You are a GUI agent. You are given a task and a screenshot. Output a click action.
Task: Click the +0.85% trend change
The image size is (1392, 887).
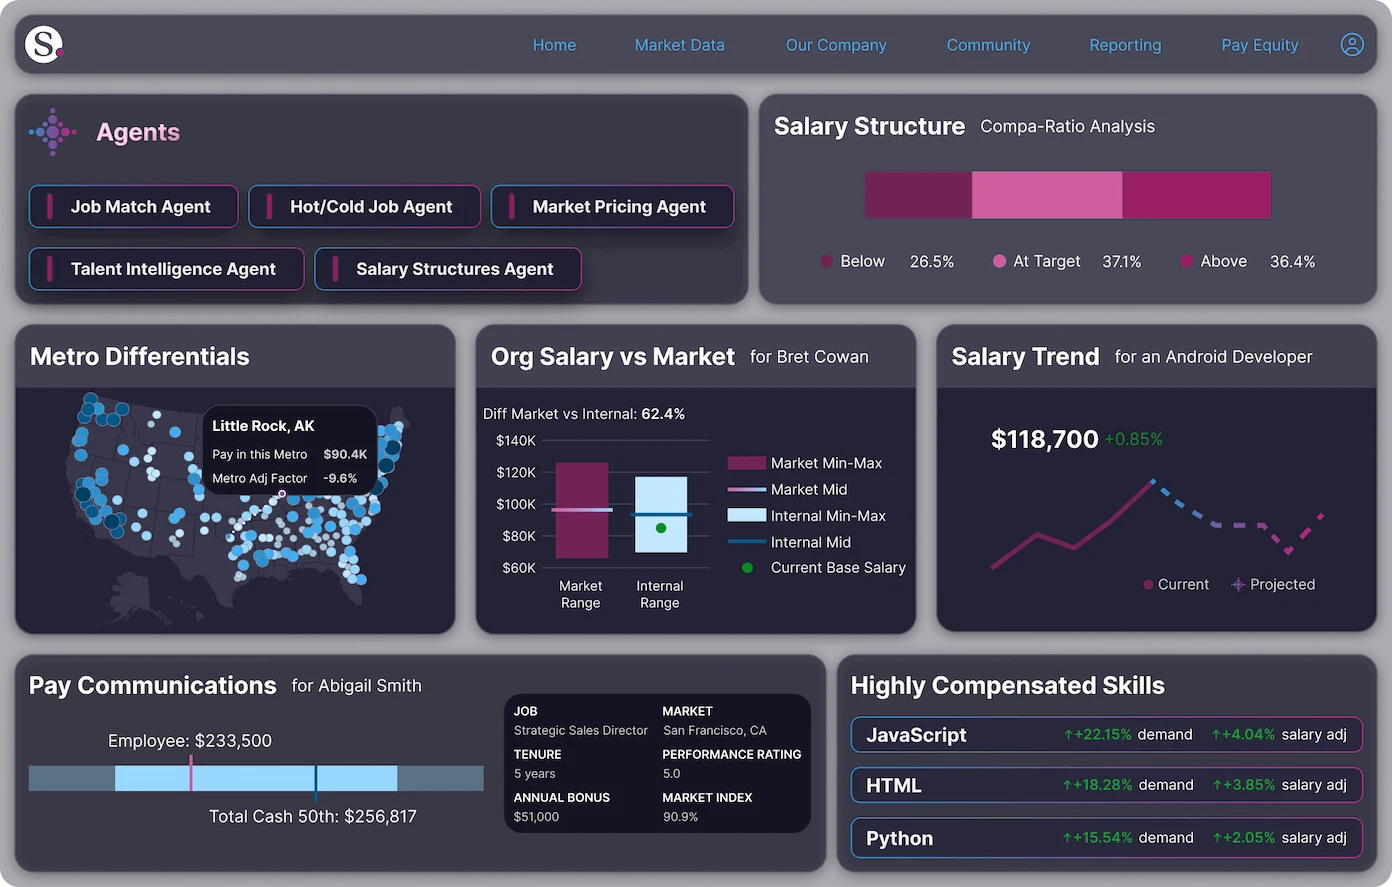point(1133,439)
